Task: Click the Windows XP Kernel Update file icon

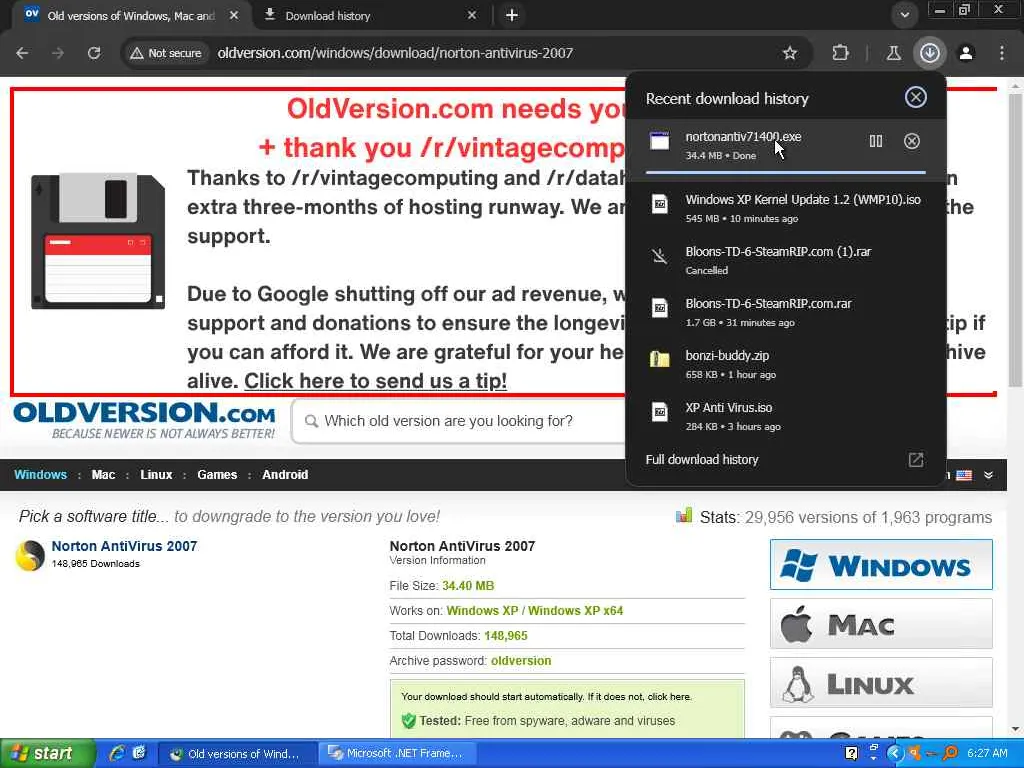Action: (660, 204)
